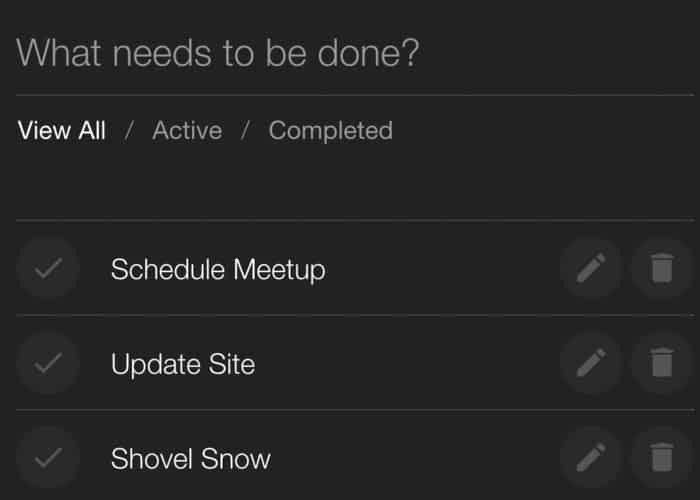Click the Update Site task label

point(183,364)
